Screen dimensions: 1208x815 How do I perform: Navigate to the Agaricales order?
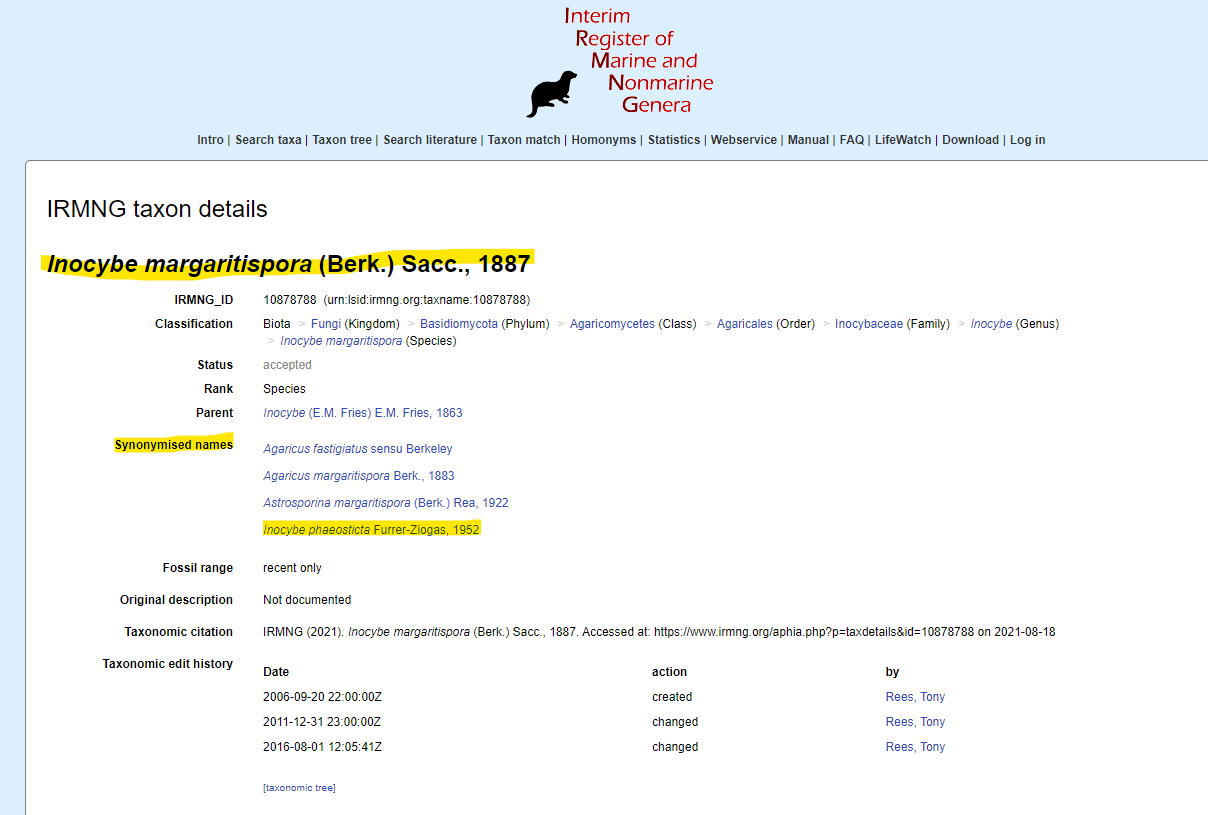(745, 324)
